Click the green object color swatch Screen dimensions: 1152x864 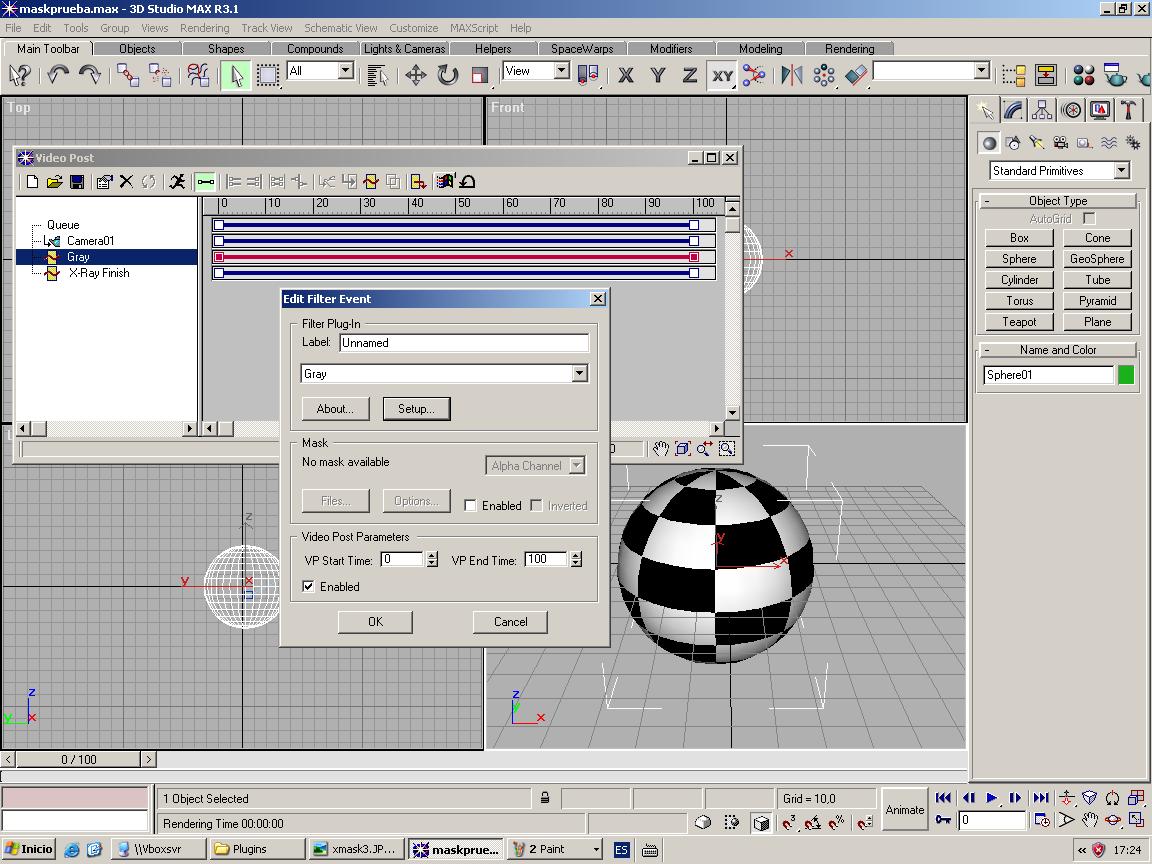click(x=1126, y=375)
